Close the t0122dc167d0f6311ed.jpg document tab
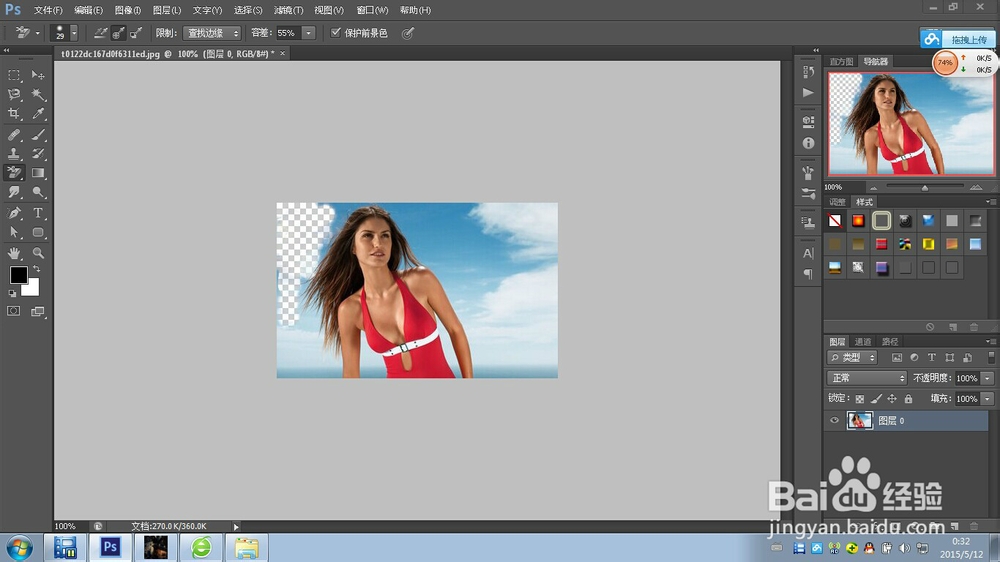 tap(283, 54)
